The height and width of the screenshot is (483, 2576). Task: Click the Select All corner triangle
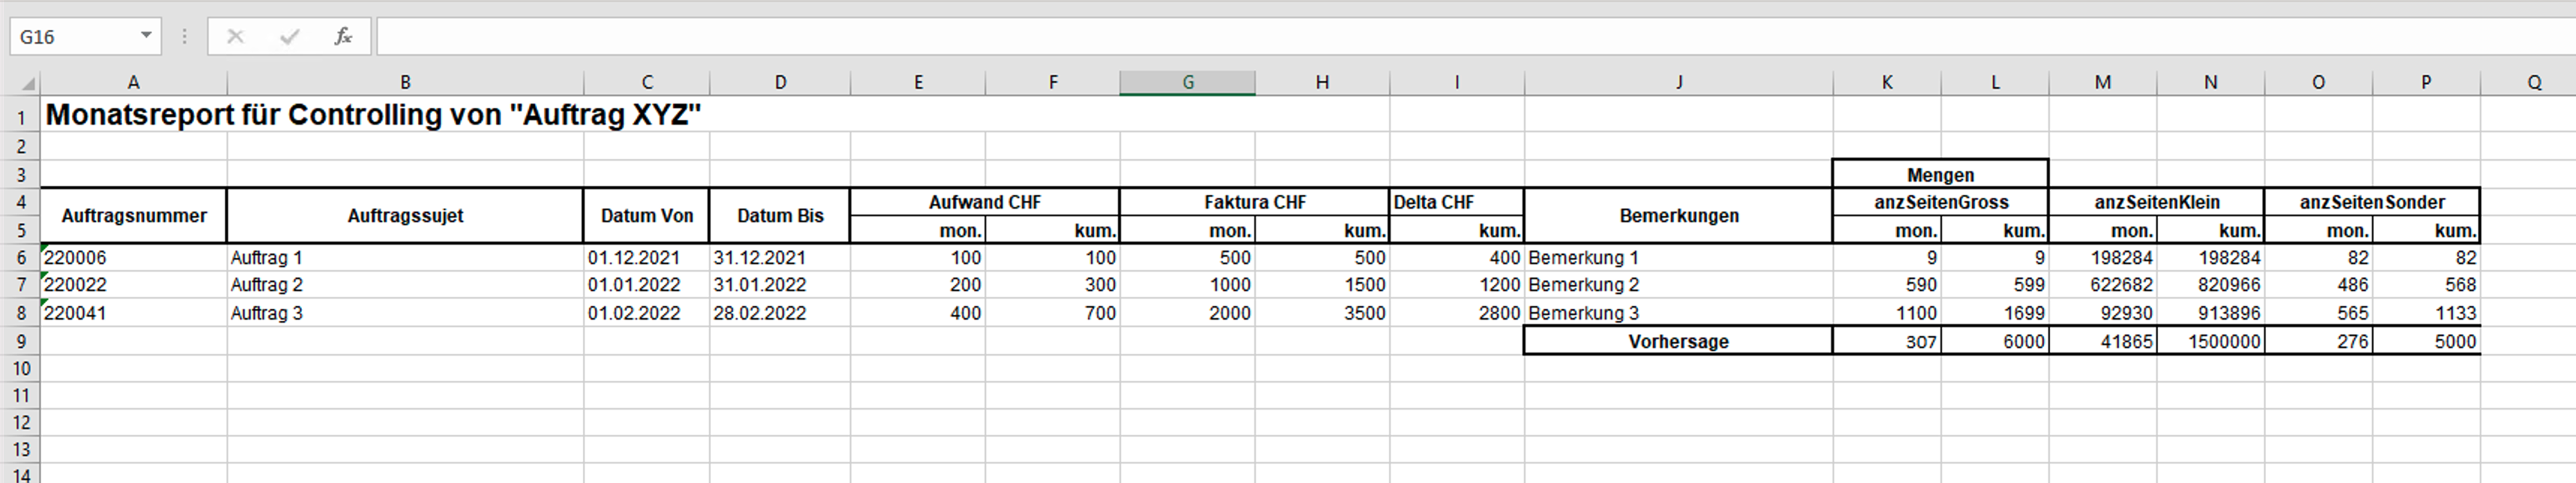pyautogui.click(x=28, y=83)
